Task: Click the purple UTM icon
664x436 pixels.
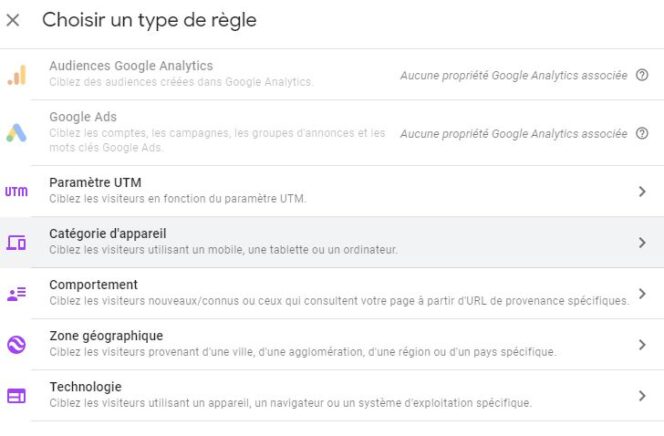Action: pyautogui.click(x=16, y=191)
